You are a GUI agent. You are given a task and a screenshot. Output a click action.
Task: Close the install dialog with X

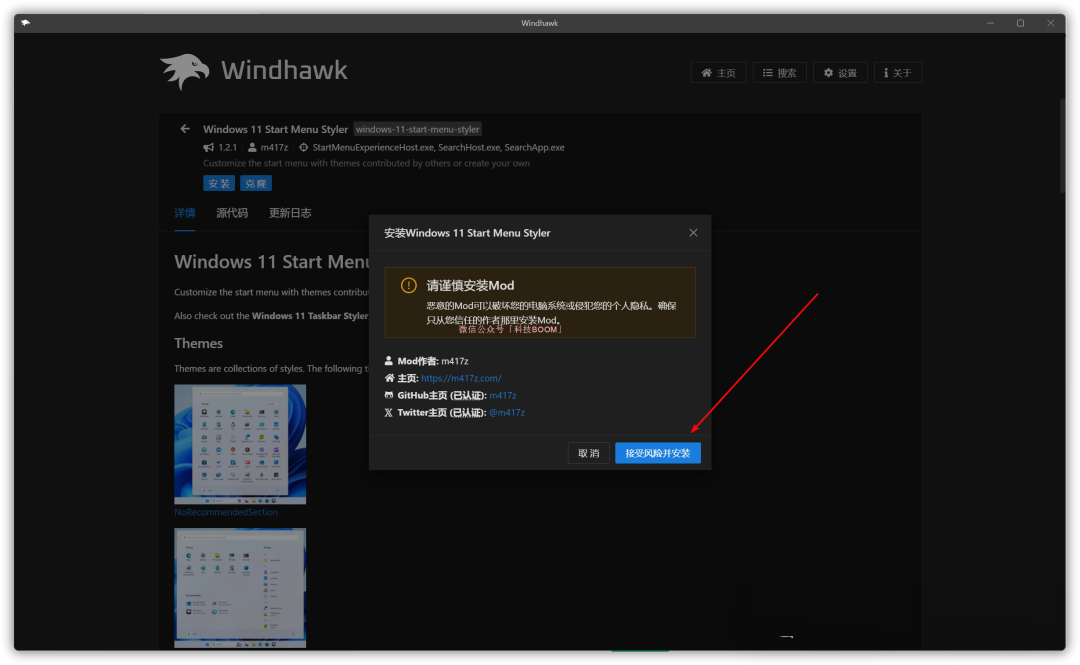point(693,233)
